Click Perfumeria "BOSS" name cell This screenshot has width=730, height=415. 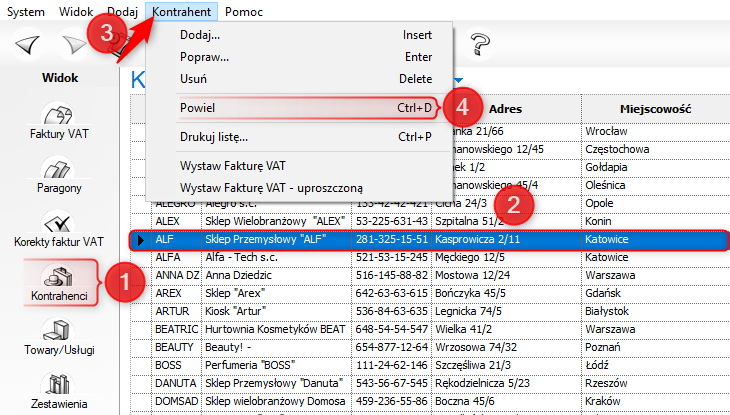[276, 365]
